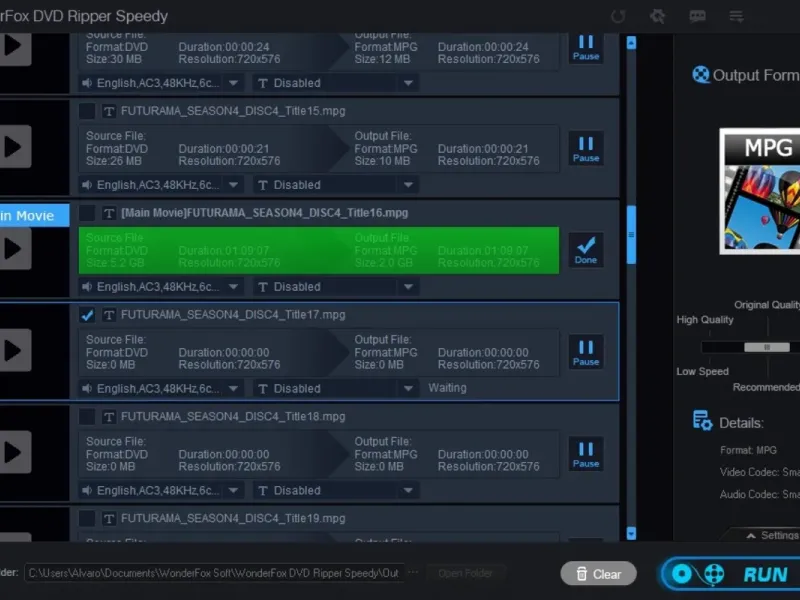Edit title icon for Title17
The height and width of the screenshot is (600, 800).
[109, 315]
